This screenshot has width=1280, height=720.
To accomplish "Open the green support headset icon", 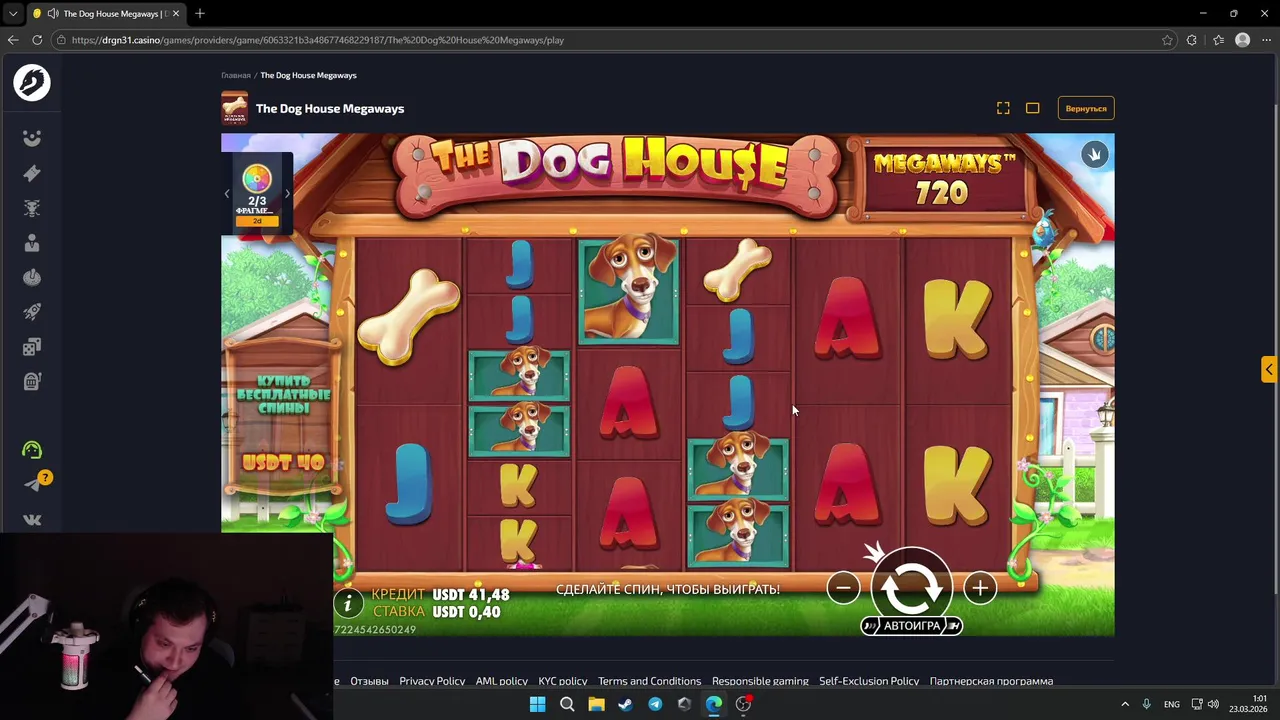I will [32, 450].
